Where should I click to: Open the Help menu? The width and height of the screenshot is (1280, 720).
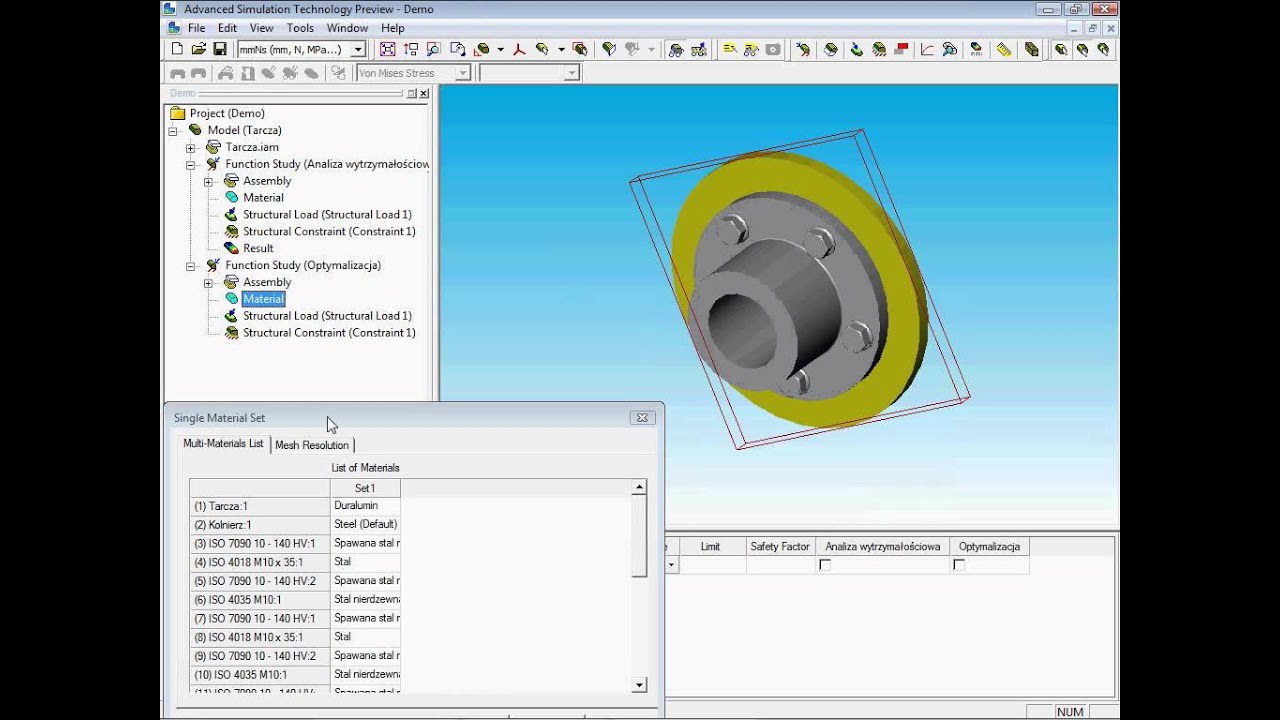pyautogui.click(x=393, y=28)
